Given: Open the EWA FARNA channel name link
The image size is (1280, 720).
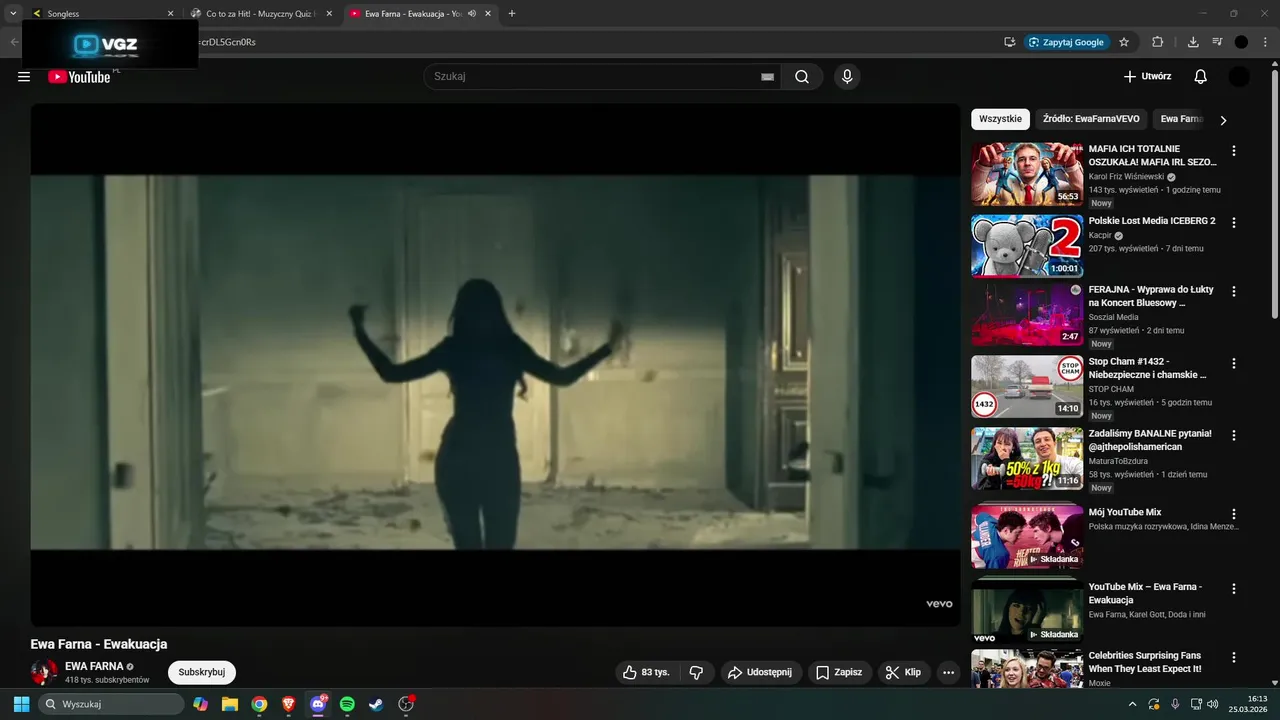Looking at the screenshot, I should (x=94, y=666).
